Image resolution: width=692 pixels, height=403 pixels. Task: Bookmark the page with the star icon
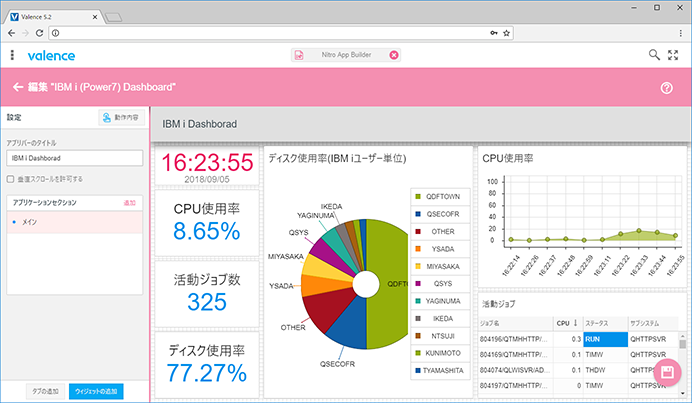point(507,33)
